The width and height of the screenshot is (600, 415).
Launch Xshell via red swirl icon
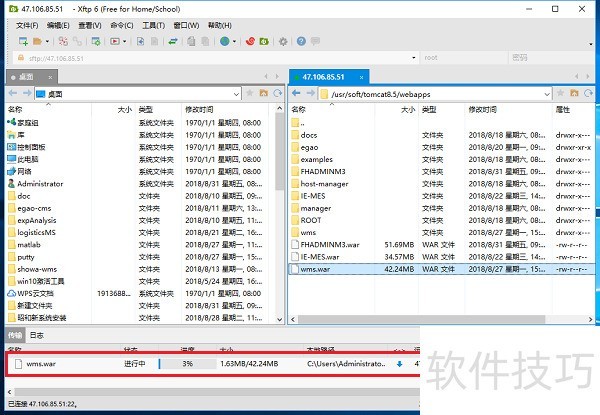(x=250, y=41)
